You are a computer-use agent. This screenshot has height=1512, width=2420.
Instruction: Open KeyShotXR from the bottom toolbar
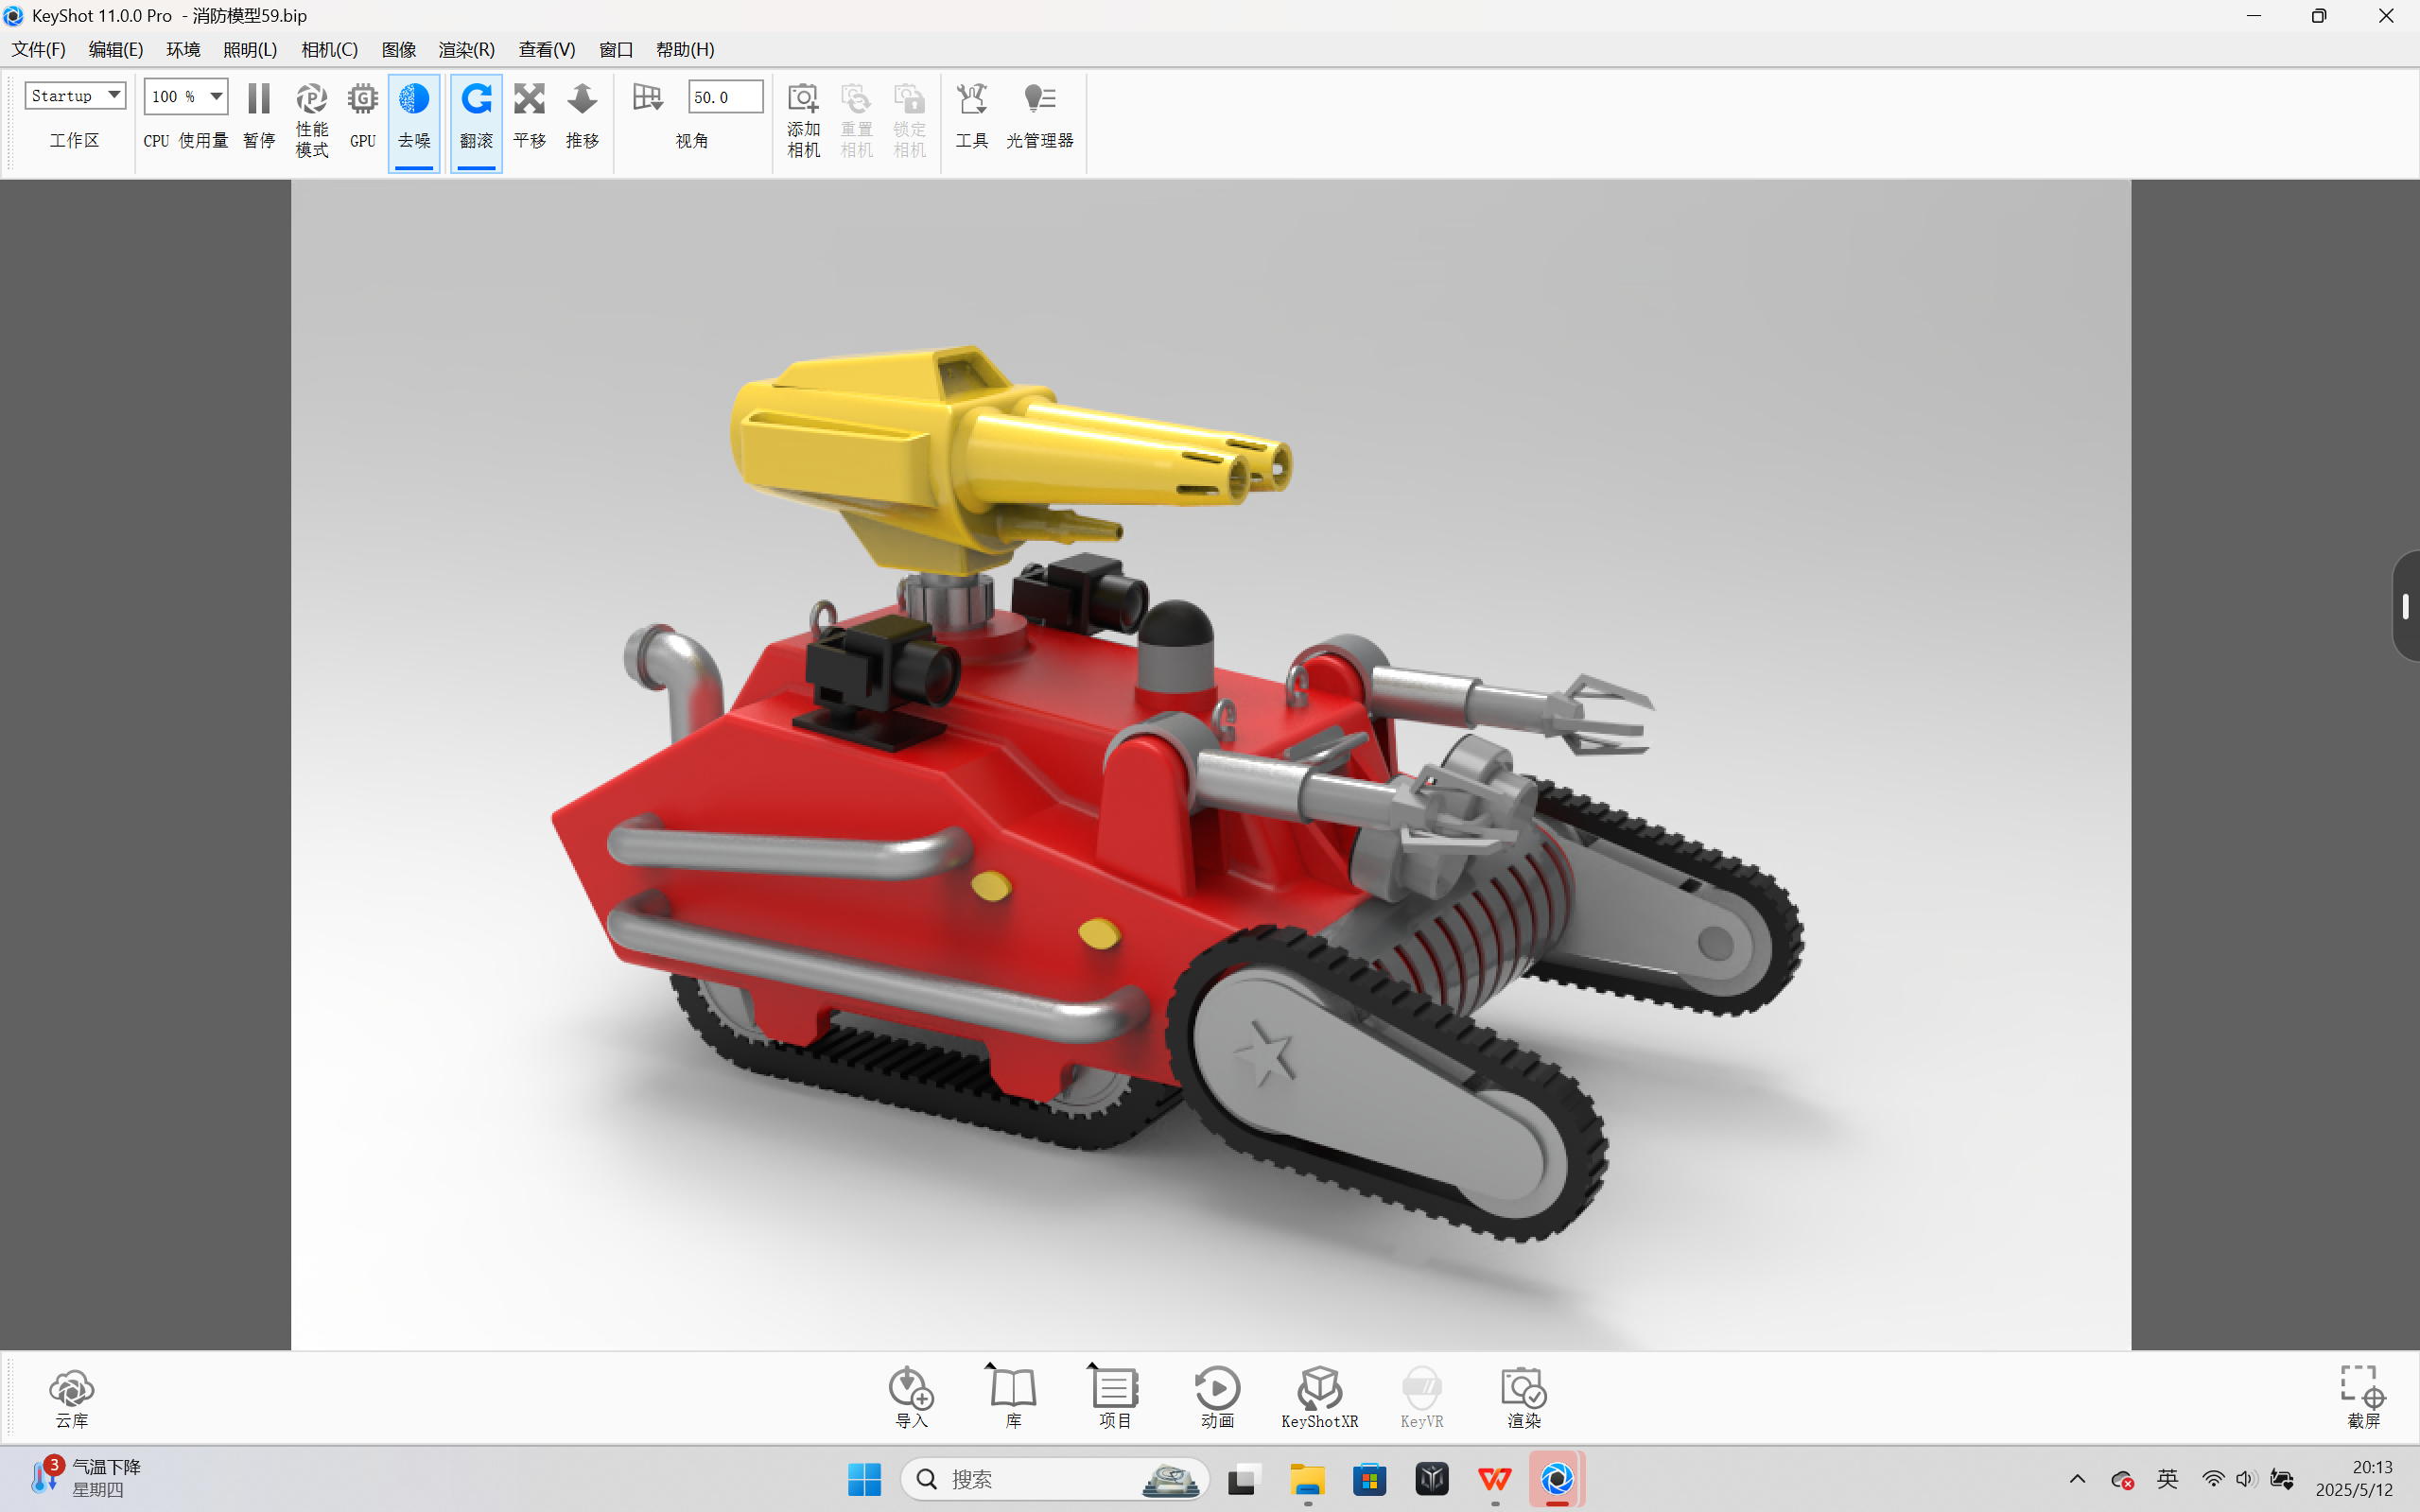(x=1319, y=1396)
